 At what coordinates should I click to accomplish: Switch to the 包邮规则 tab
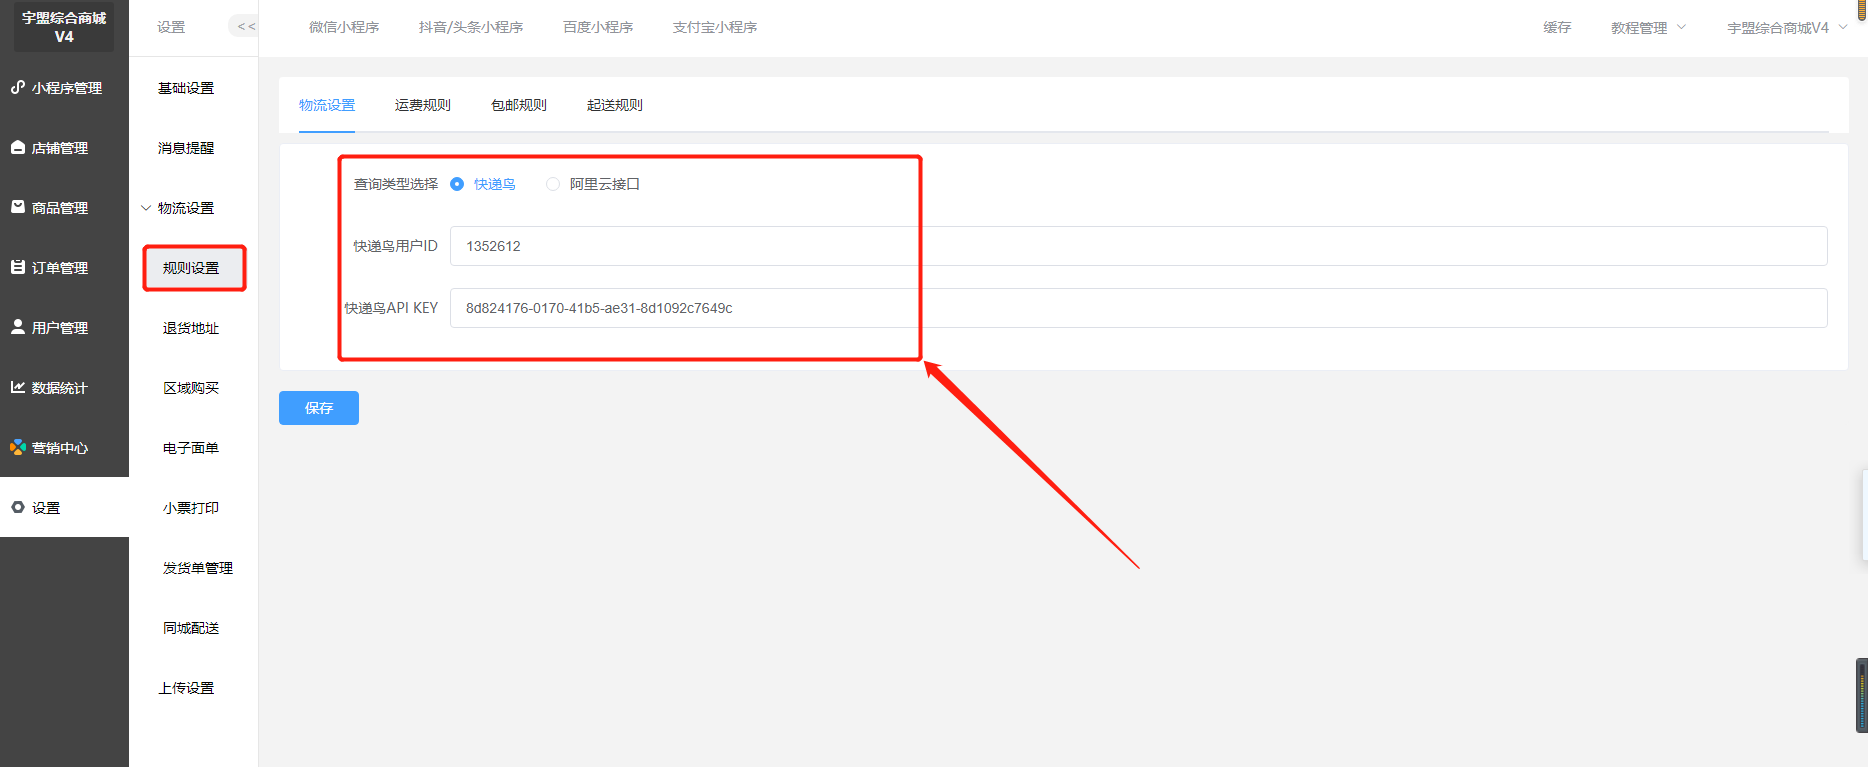click(x=519, y=105)
